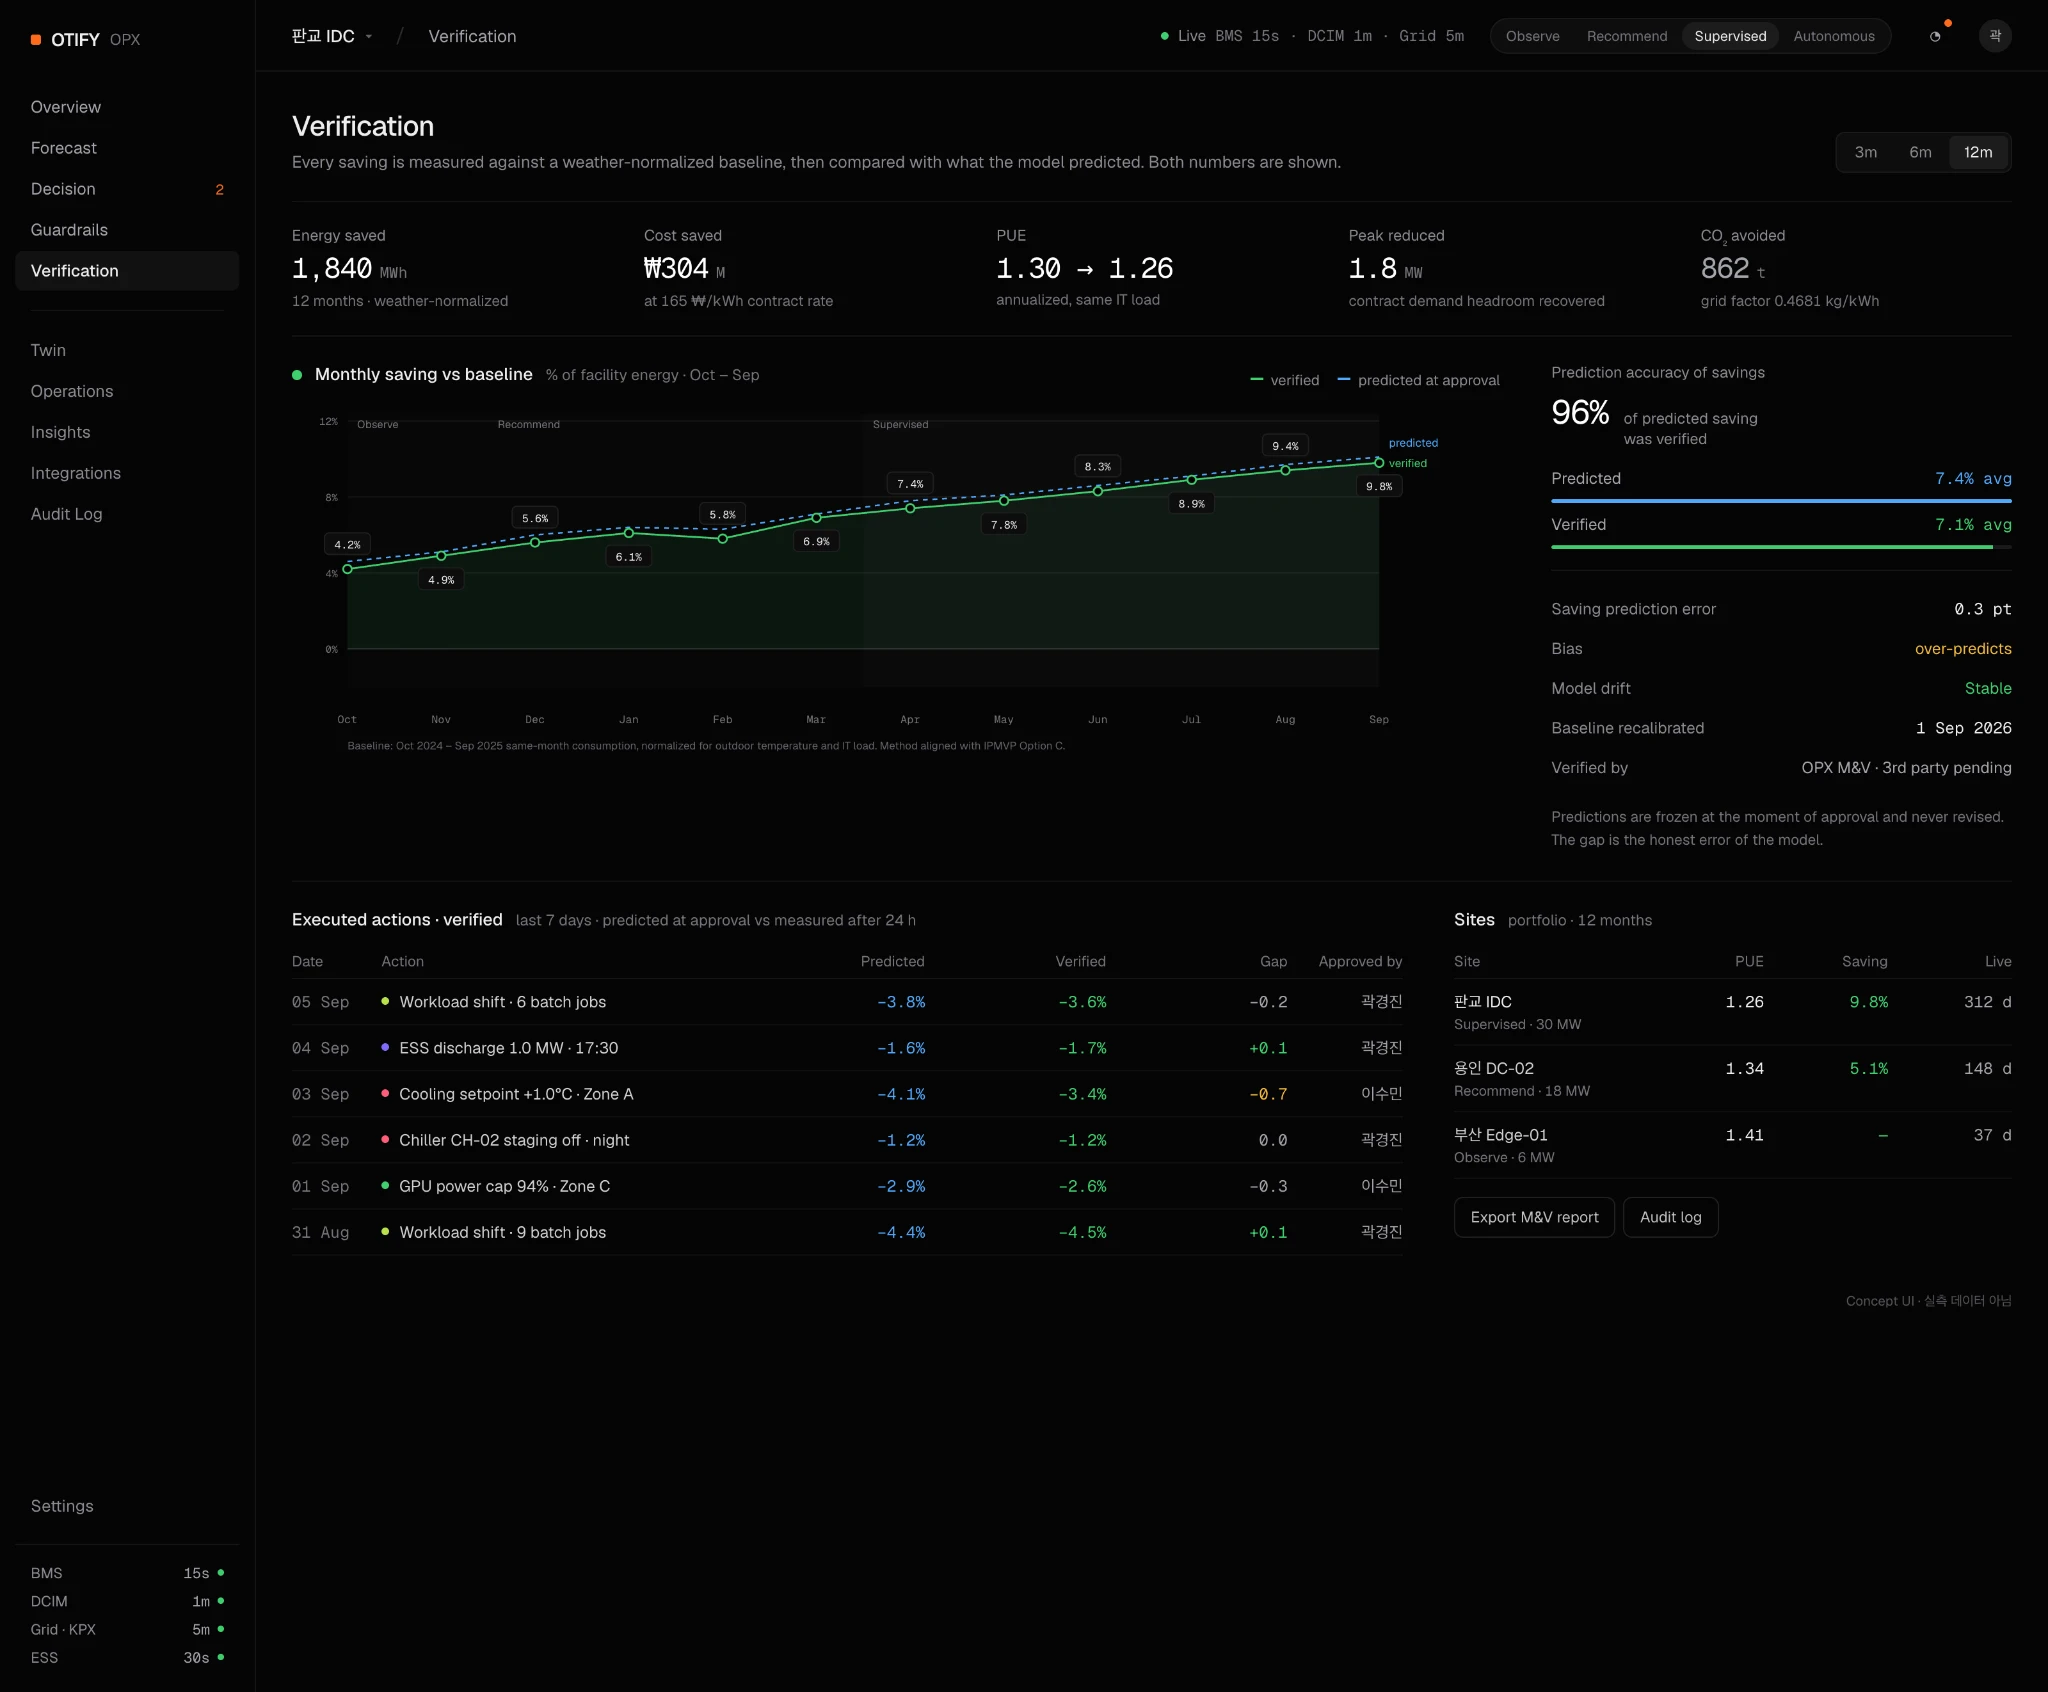The image size is (2048, 1692).
Task: Open Twin in the sidebar
Action: 127,350
